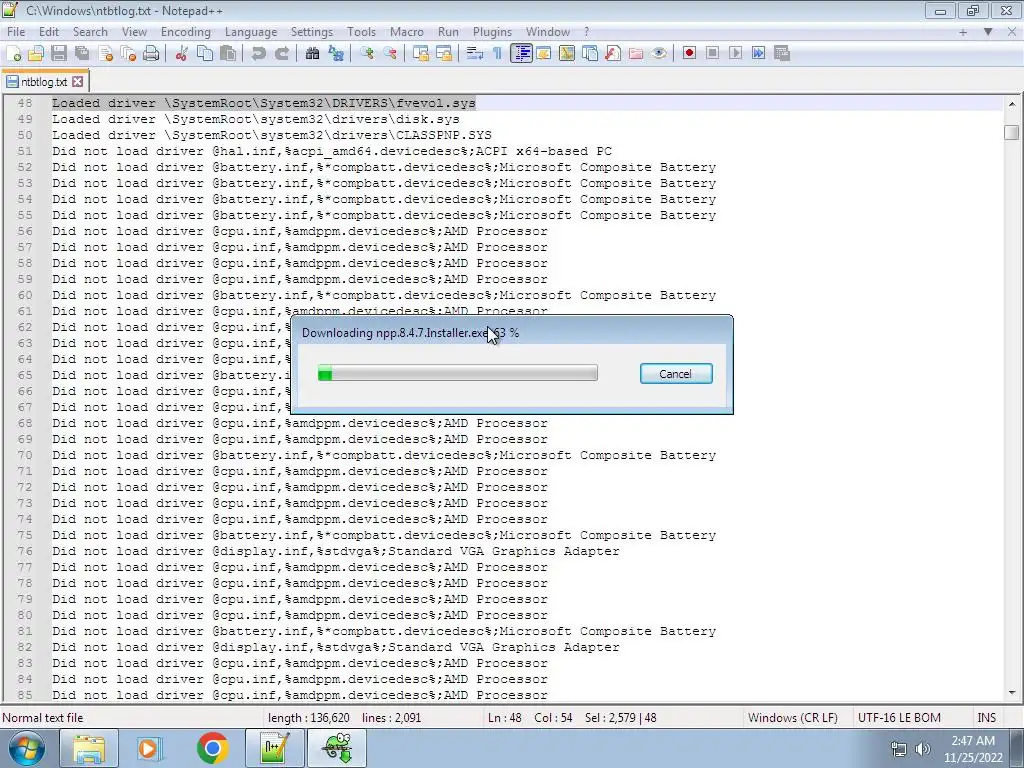This screenshot has height=768, width=1024.
Task: Click 'Normal text file' status entry
Action: click(43, 718)
